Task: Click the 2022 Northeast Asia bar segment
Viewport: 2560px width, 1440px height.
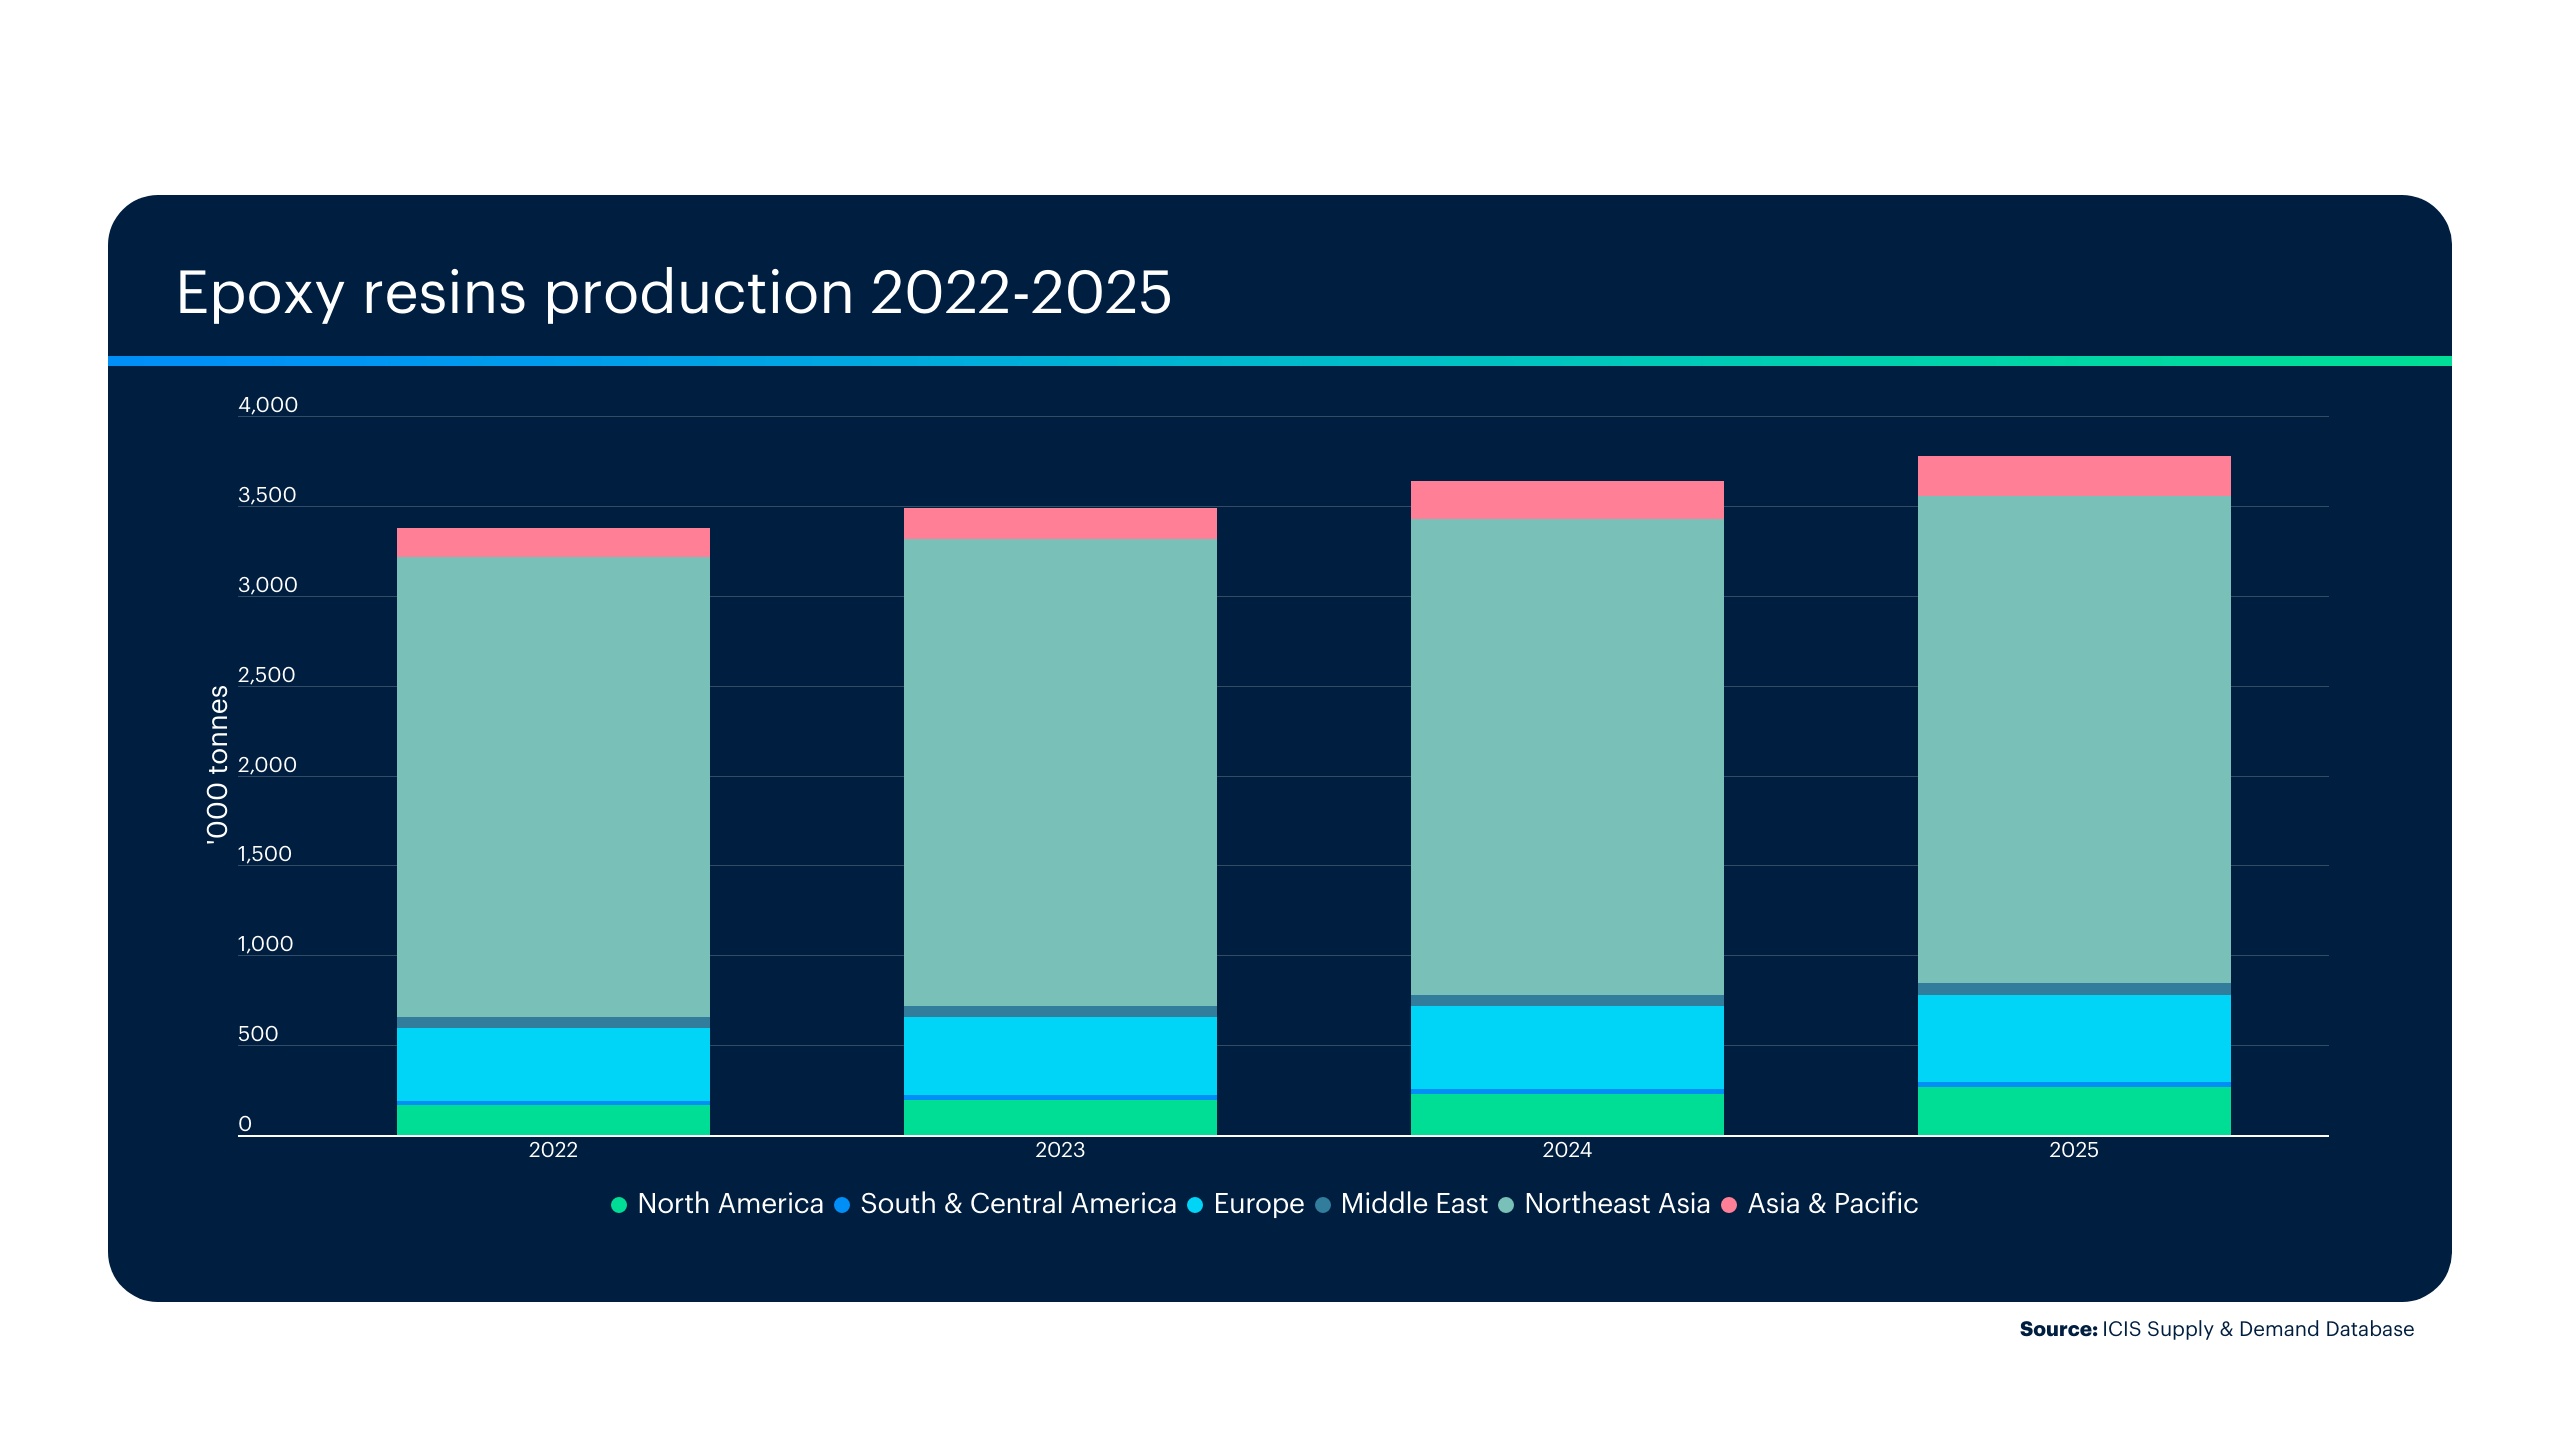Action: [553, 787]
